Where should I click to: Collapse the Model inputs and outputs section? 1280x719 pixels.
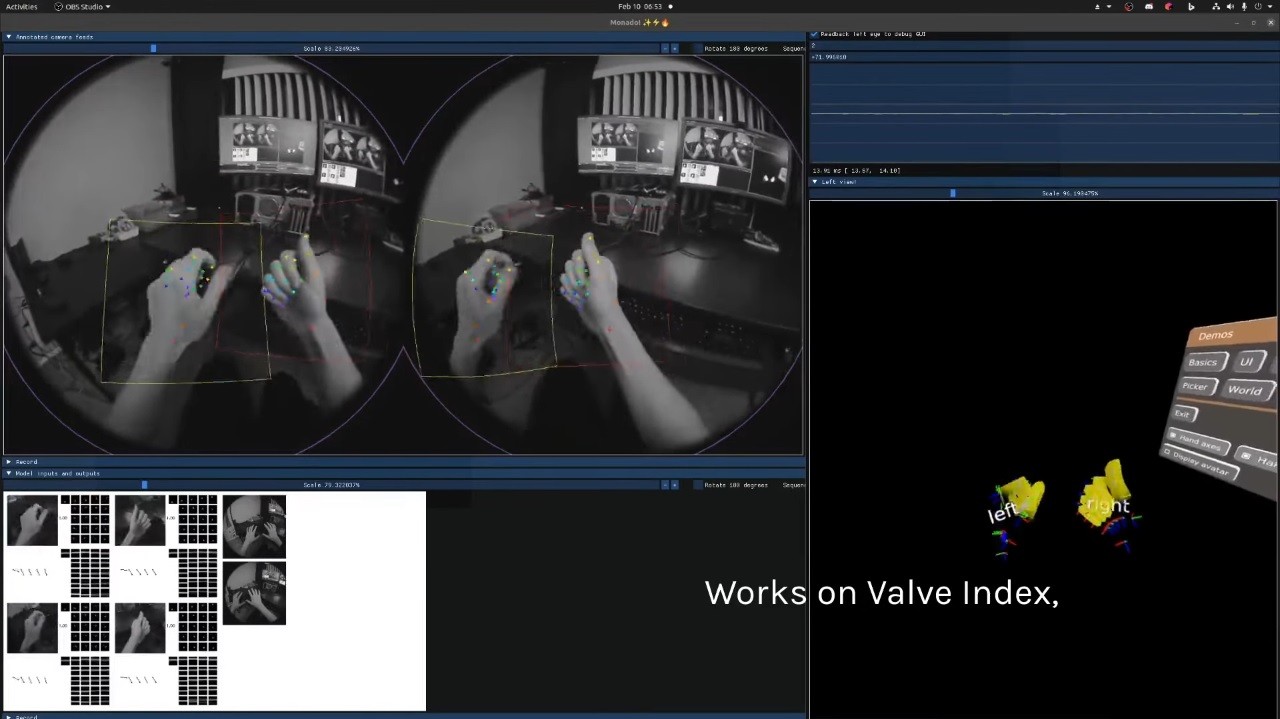(x=9, y=473)
